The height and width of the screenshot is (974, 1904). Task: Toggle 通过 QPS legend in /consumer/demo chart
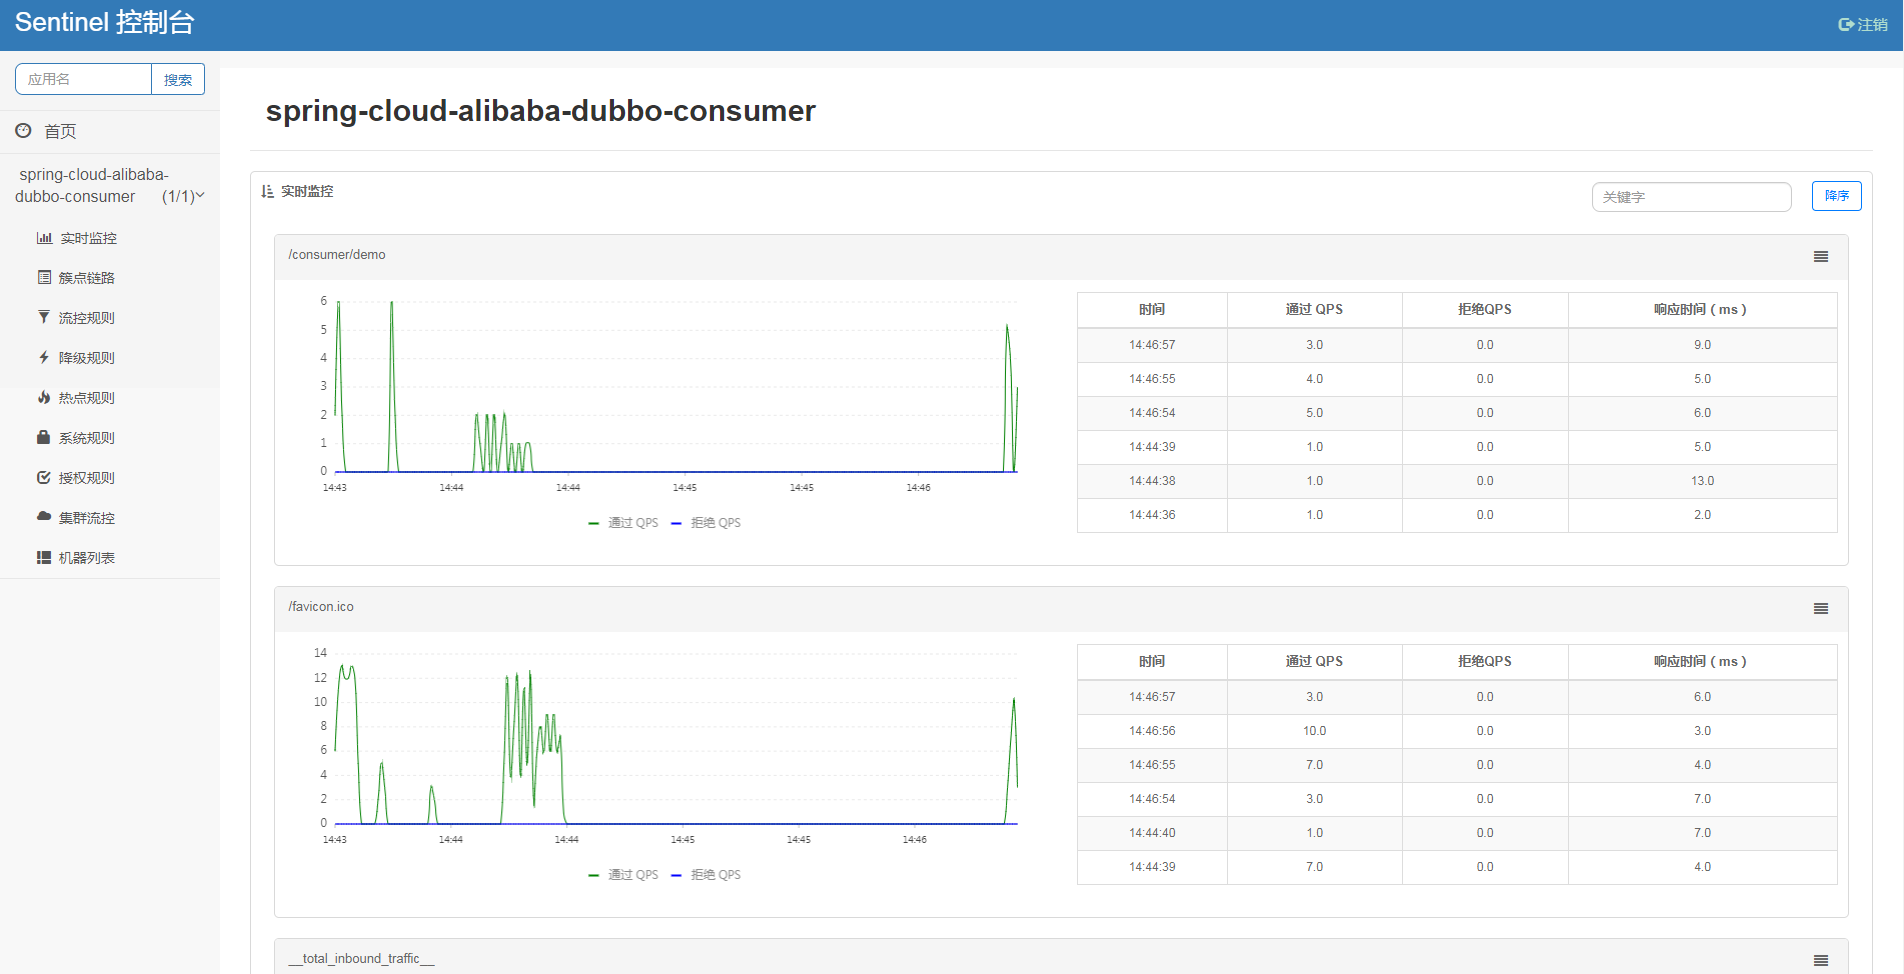coord(623,523)
